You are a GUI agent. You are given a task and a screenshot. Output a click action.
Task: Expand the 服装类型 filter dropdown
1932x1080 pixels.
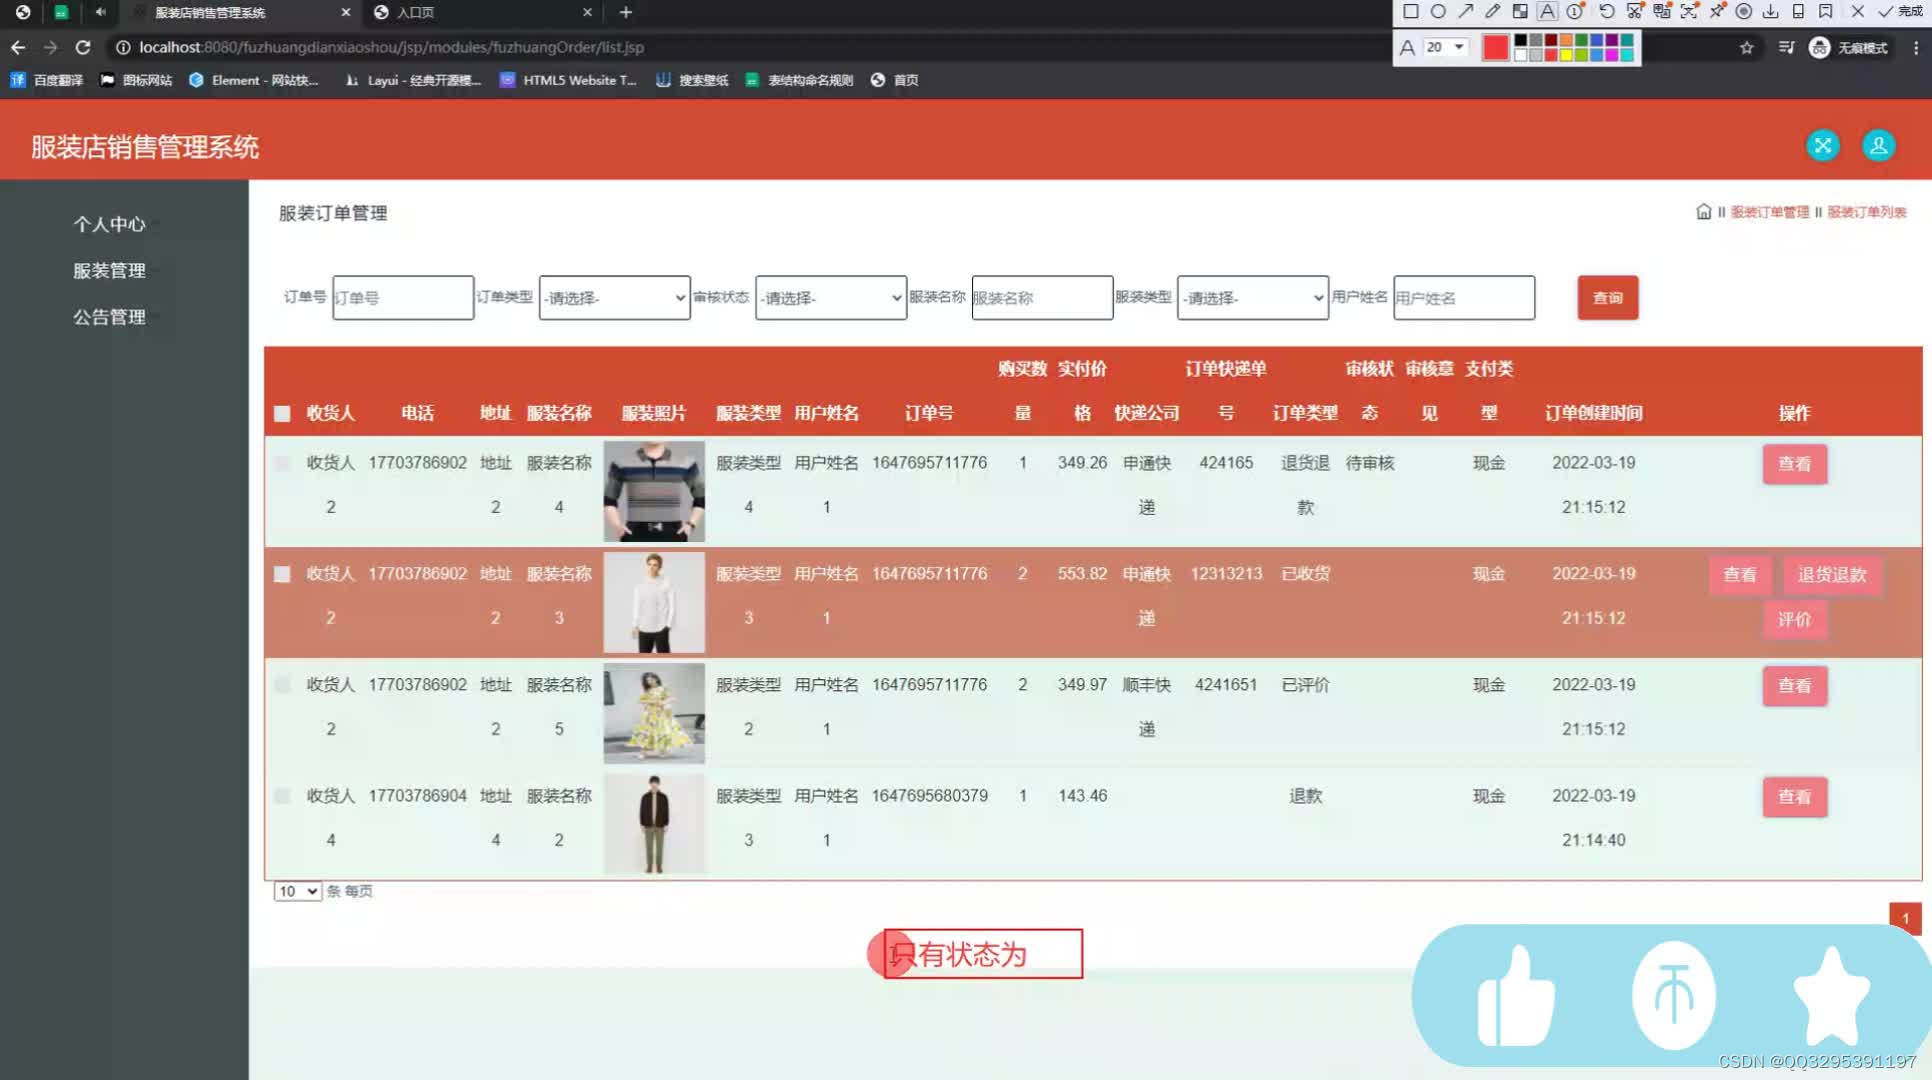click(x=1252, y=298)
